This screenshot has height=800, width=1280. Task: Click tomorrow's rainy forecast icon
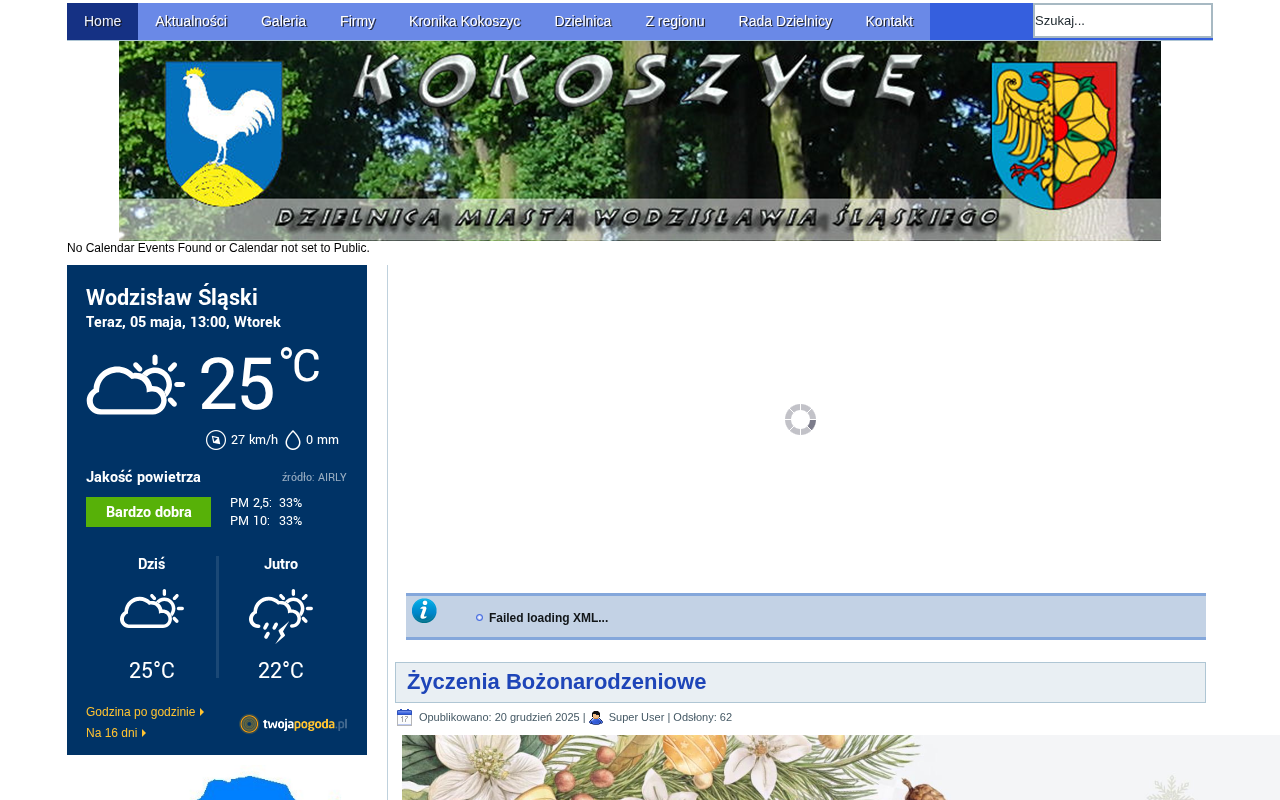tap(281, 616)
